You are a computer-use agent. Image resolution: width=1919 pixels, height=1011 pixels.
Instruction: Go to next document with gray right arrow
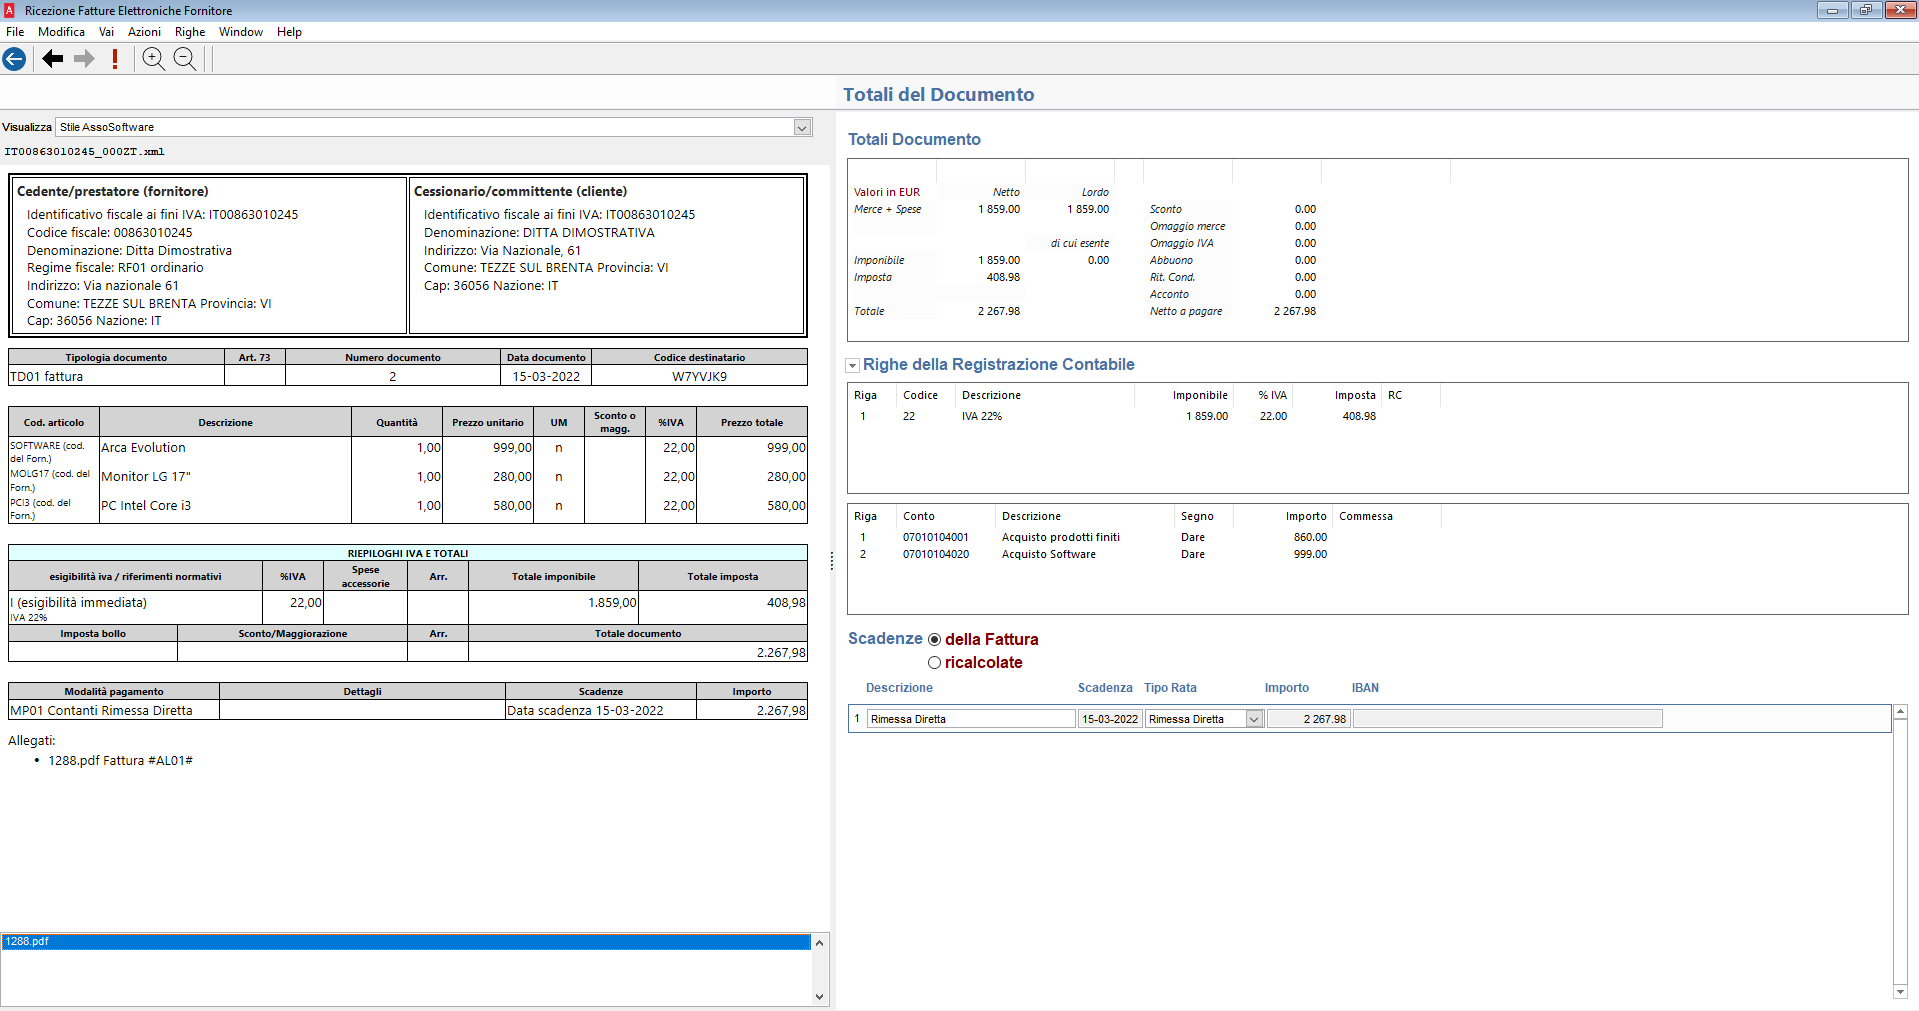coord(85,59)
